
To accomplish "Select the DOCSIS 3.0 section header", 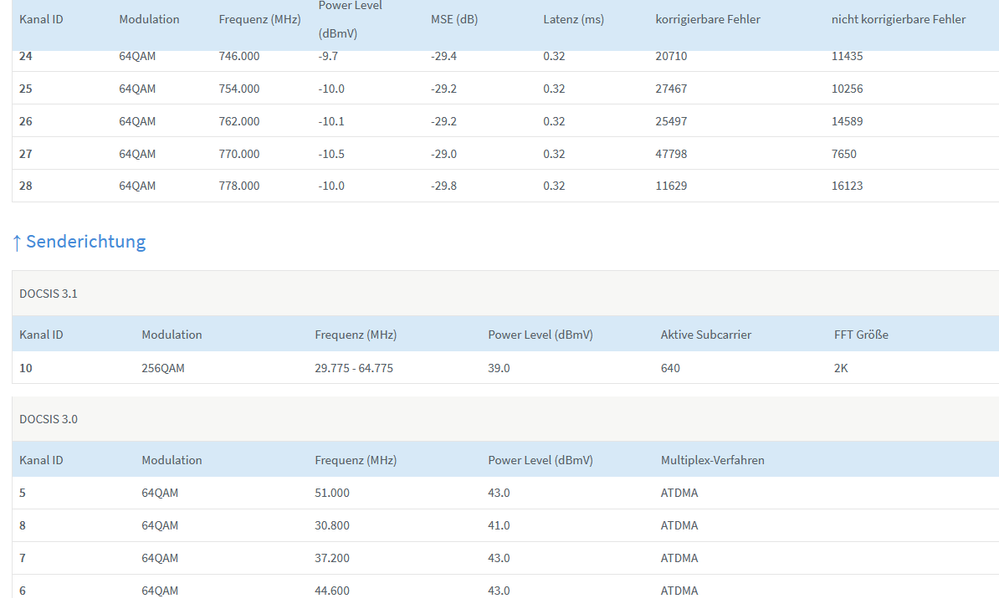I will point(49,419).
